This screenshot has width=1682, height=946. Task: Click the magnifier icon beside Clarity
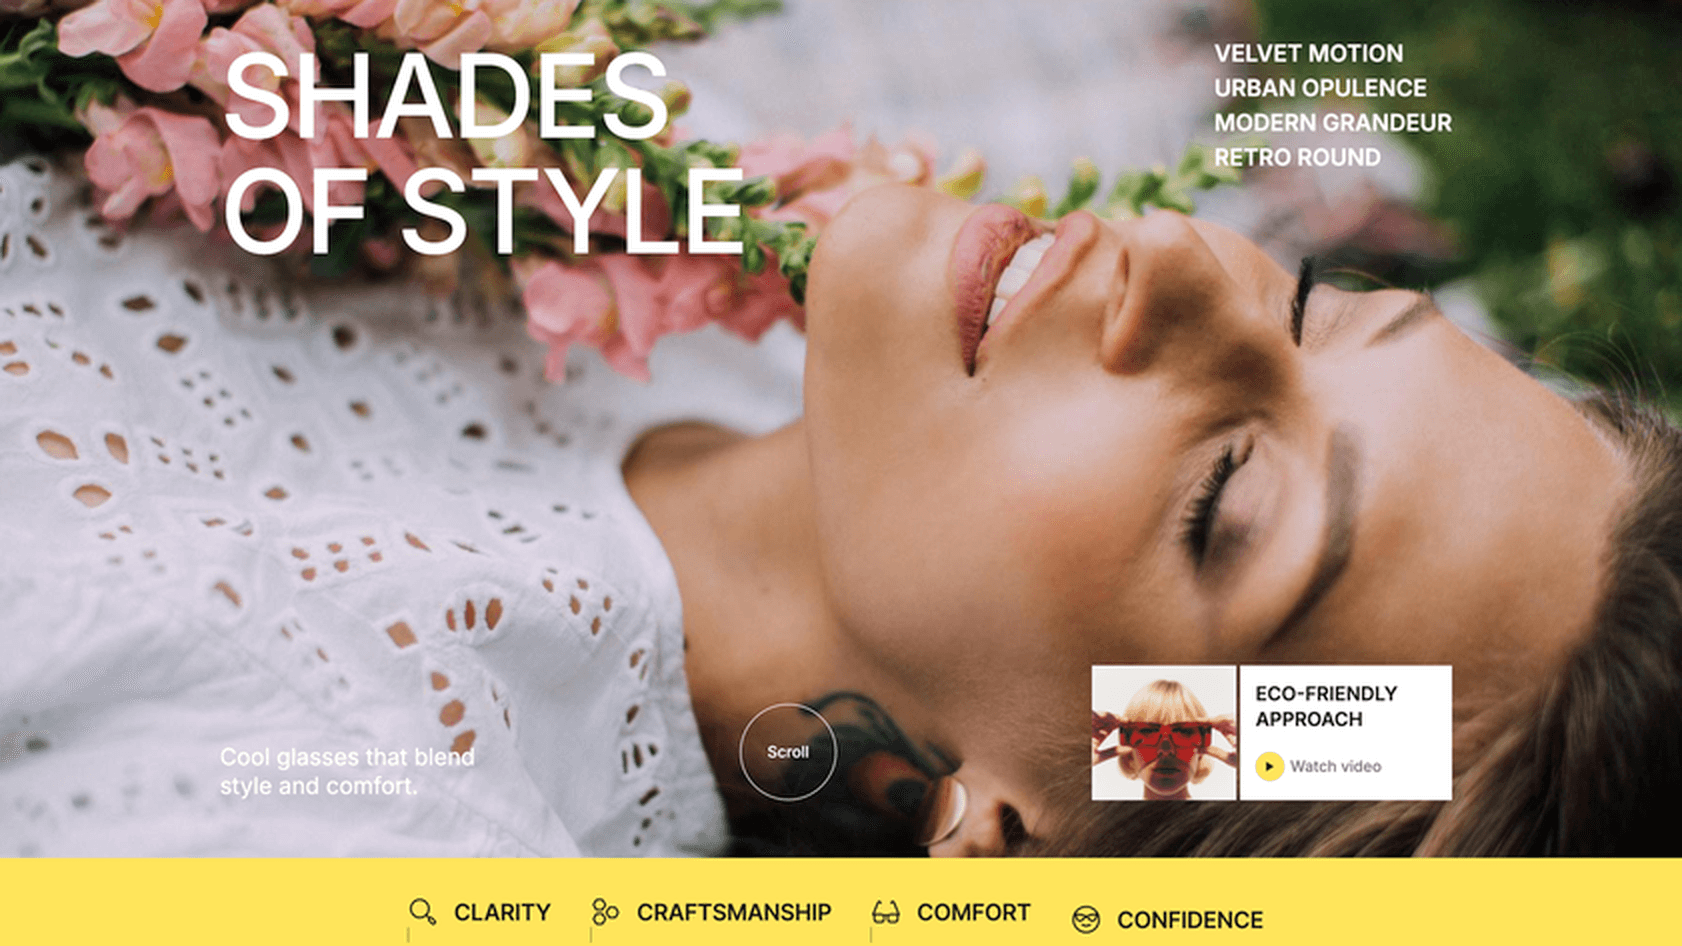(422, 911)
